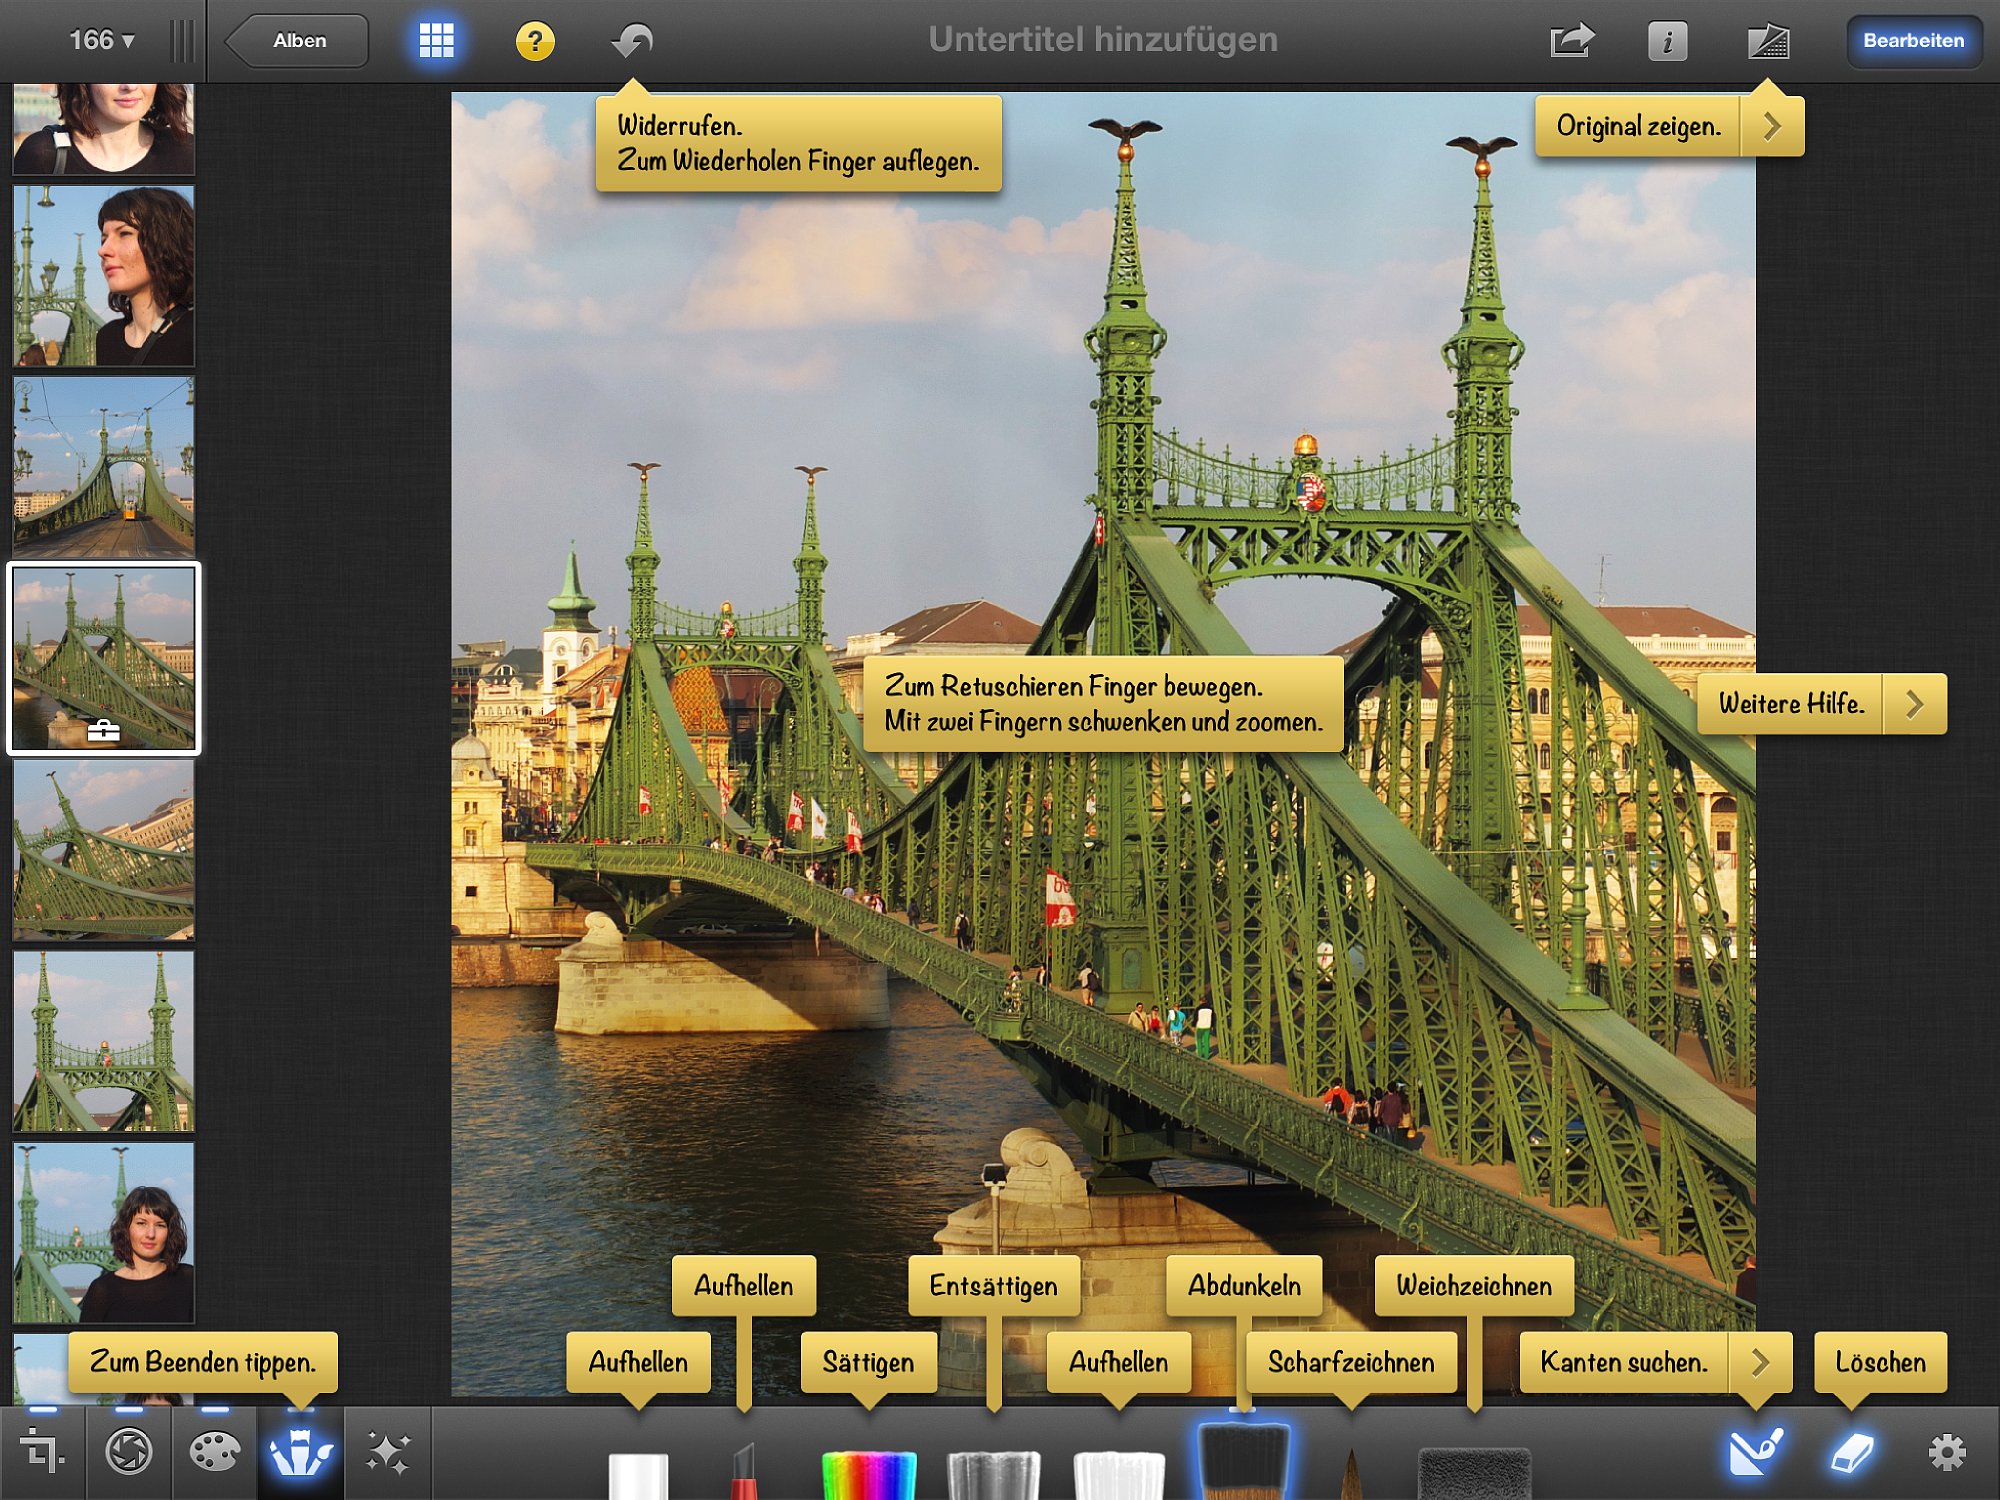Grab the thumbnail strip grip handle
This screenshot has height=1500, width=2000.
[x=182, y=41]
